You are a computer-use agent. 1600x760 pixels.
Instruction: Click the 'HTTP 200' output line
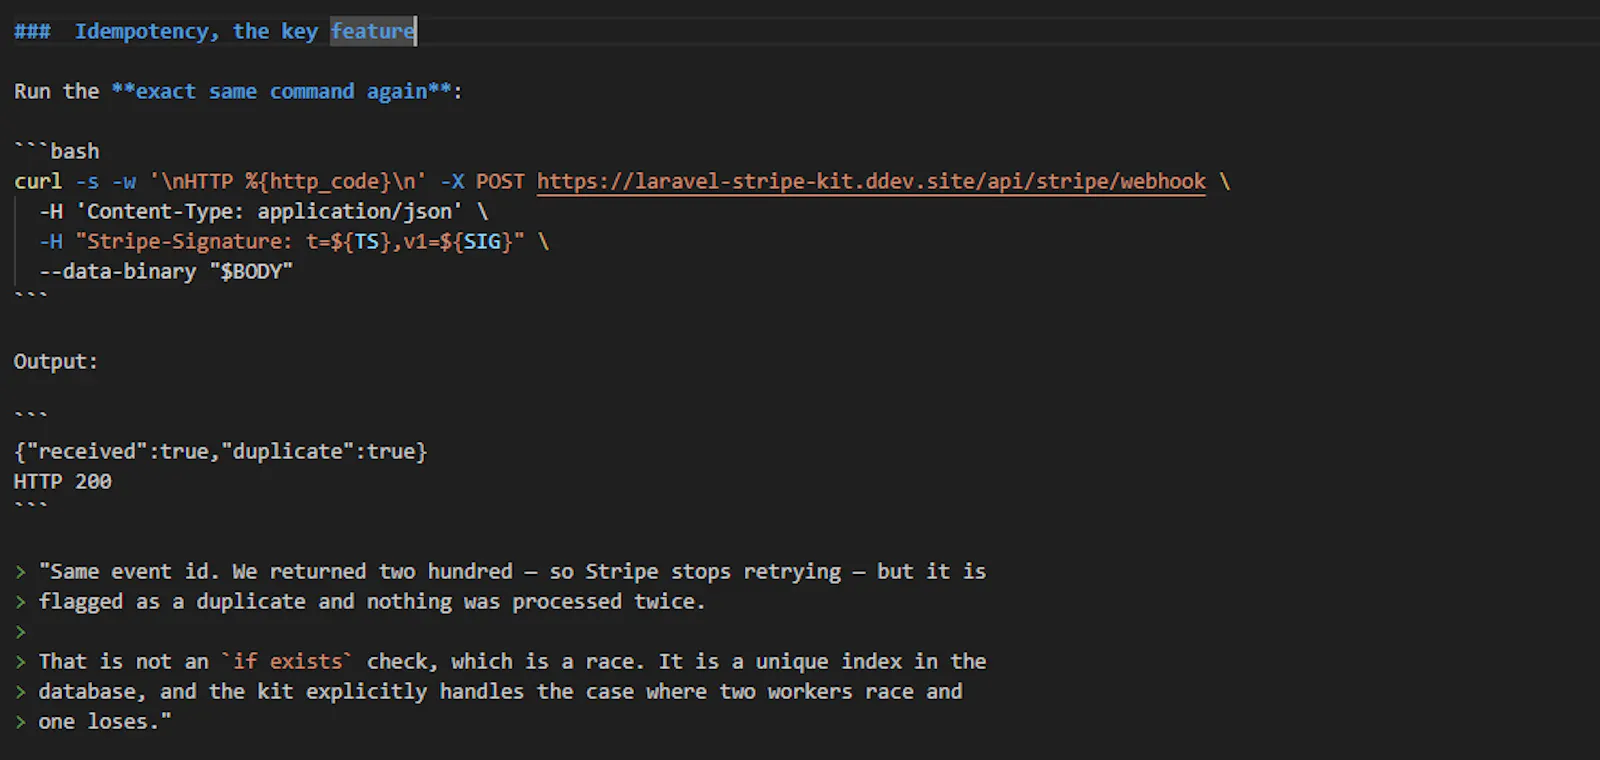point(63,481)
